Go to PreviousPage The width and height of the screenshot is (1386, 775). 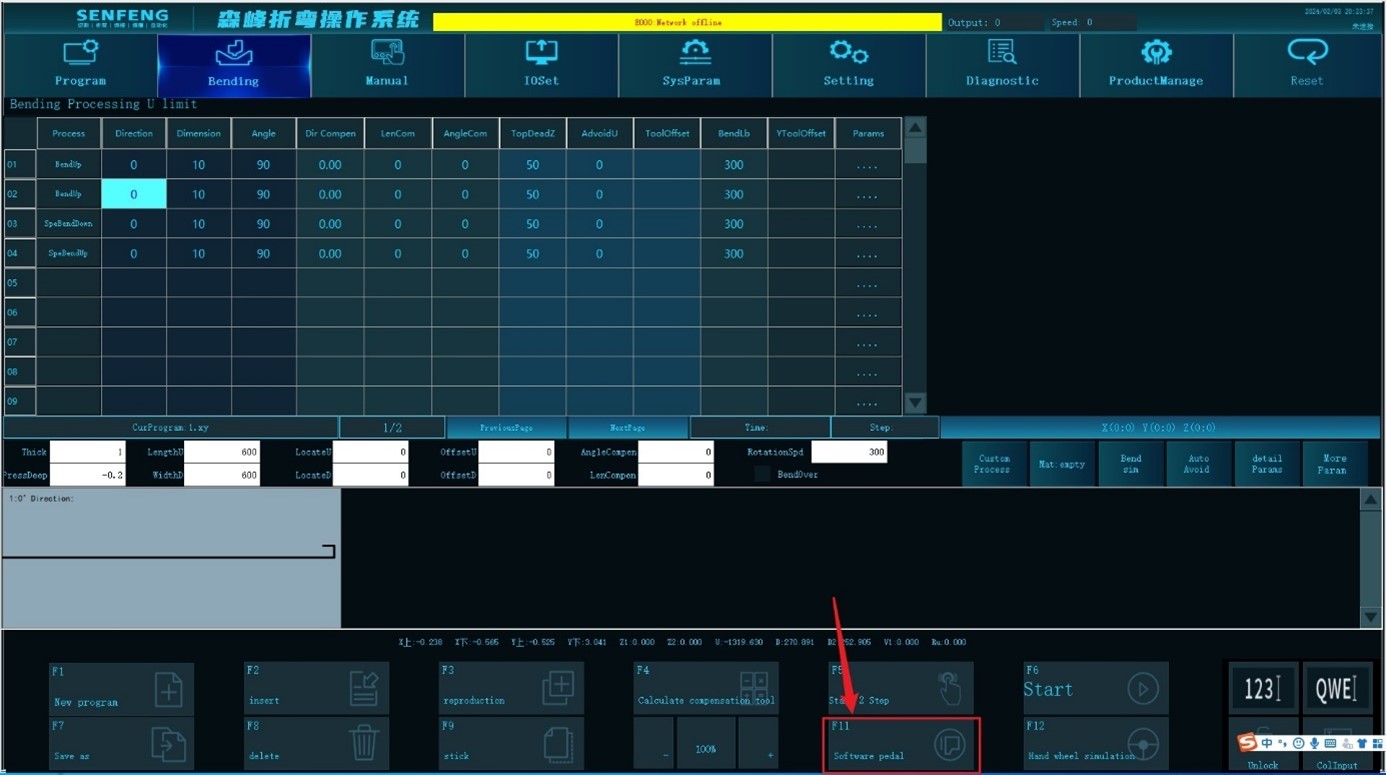tap(507, 428)
